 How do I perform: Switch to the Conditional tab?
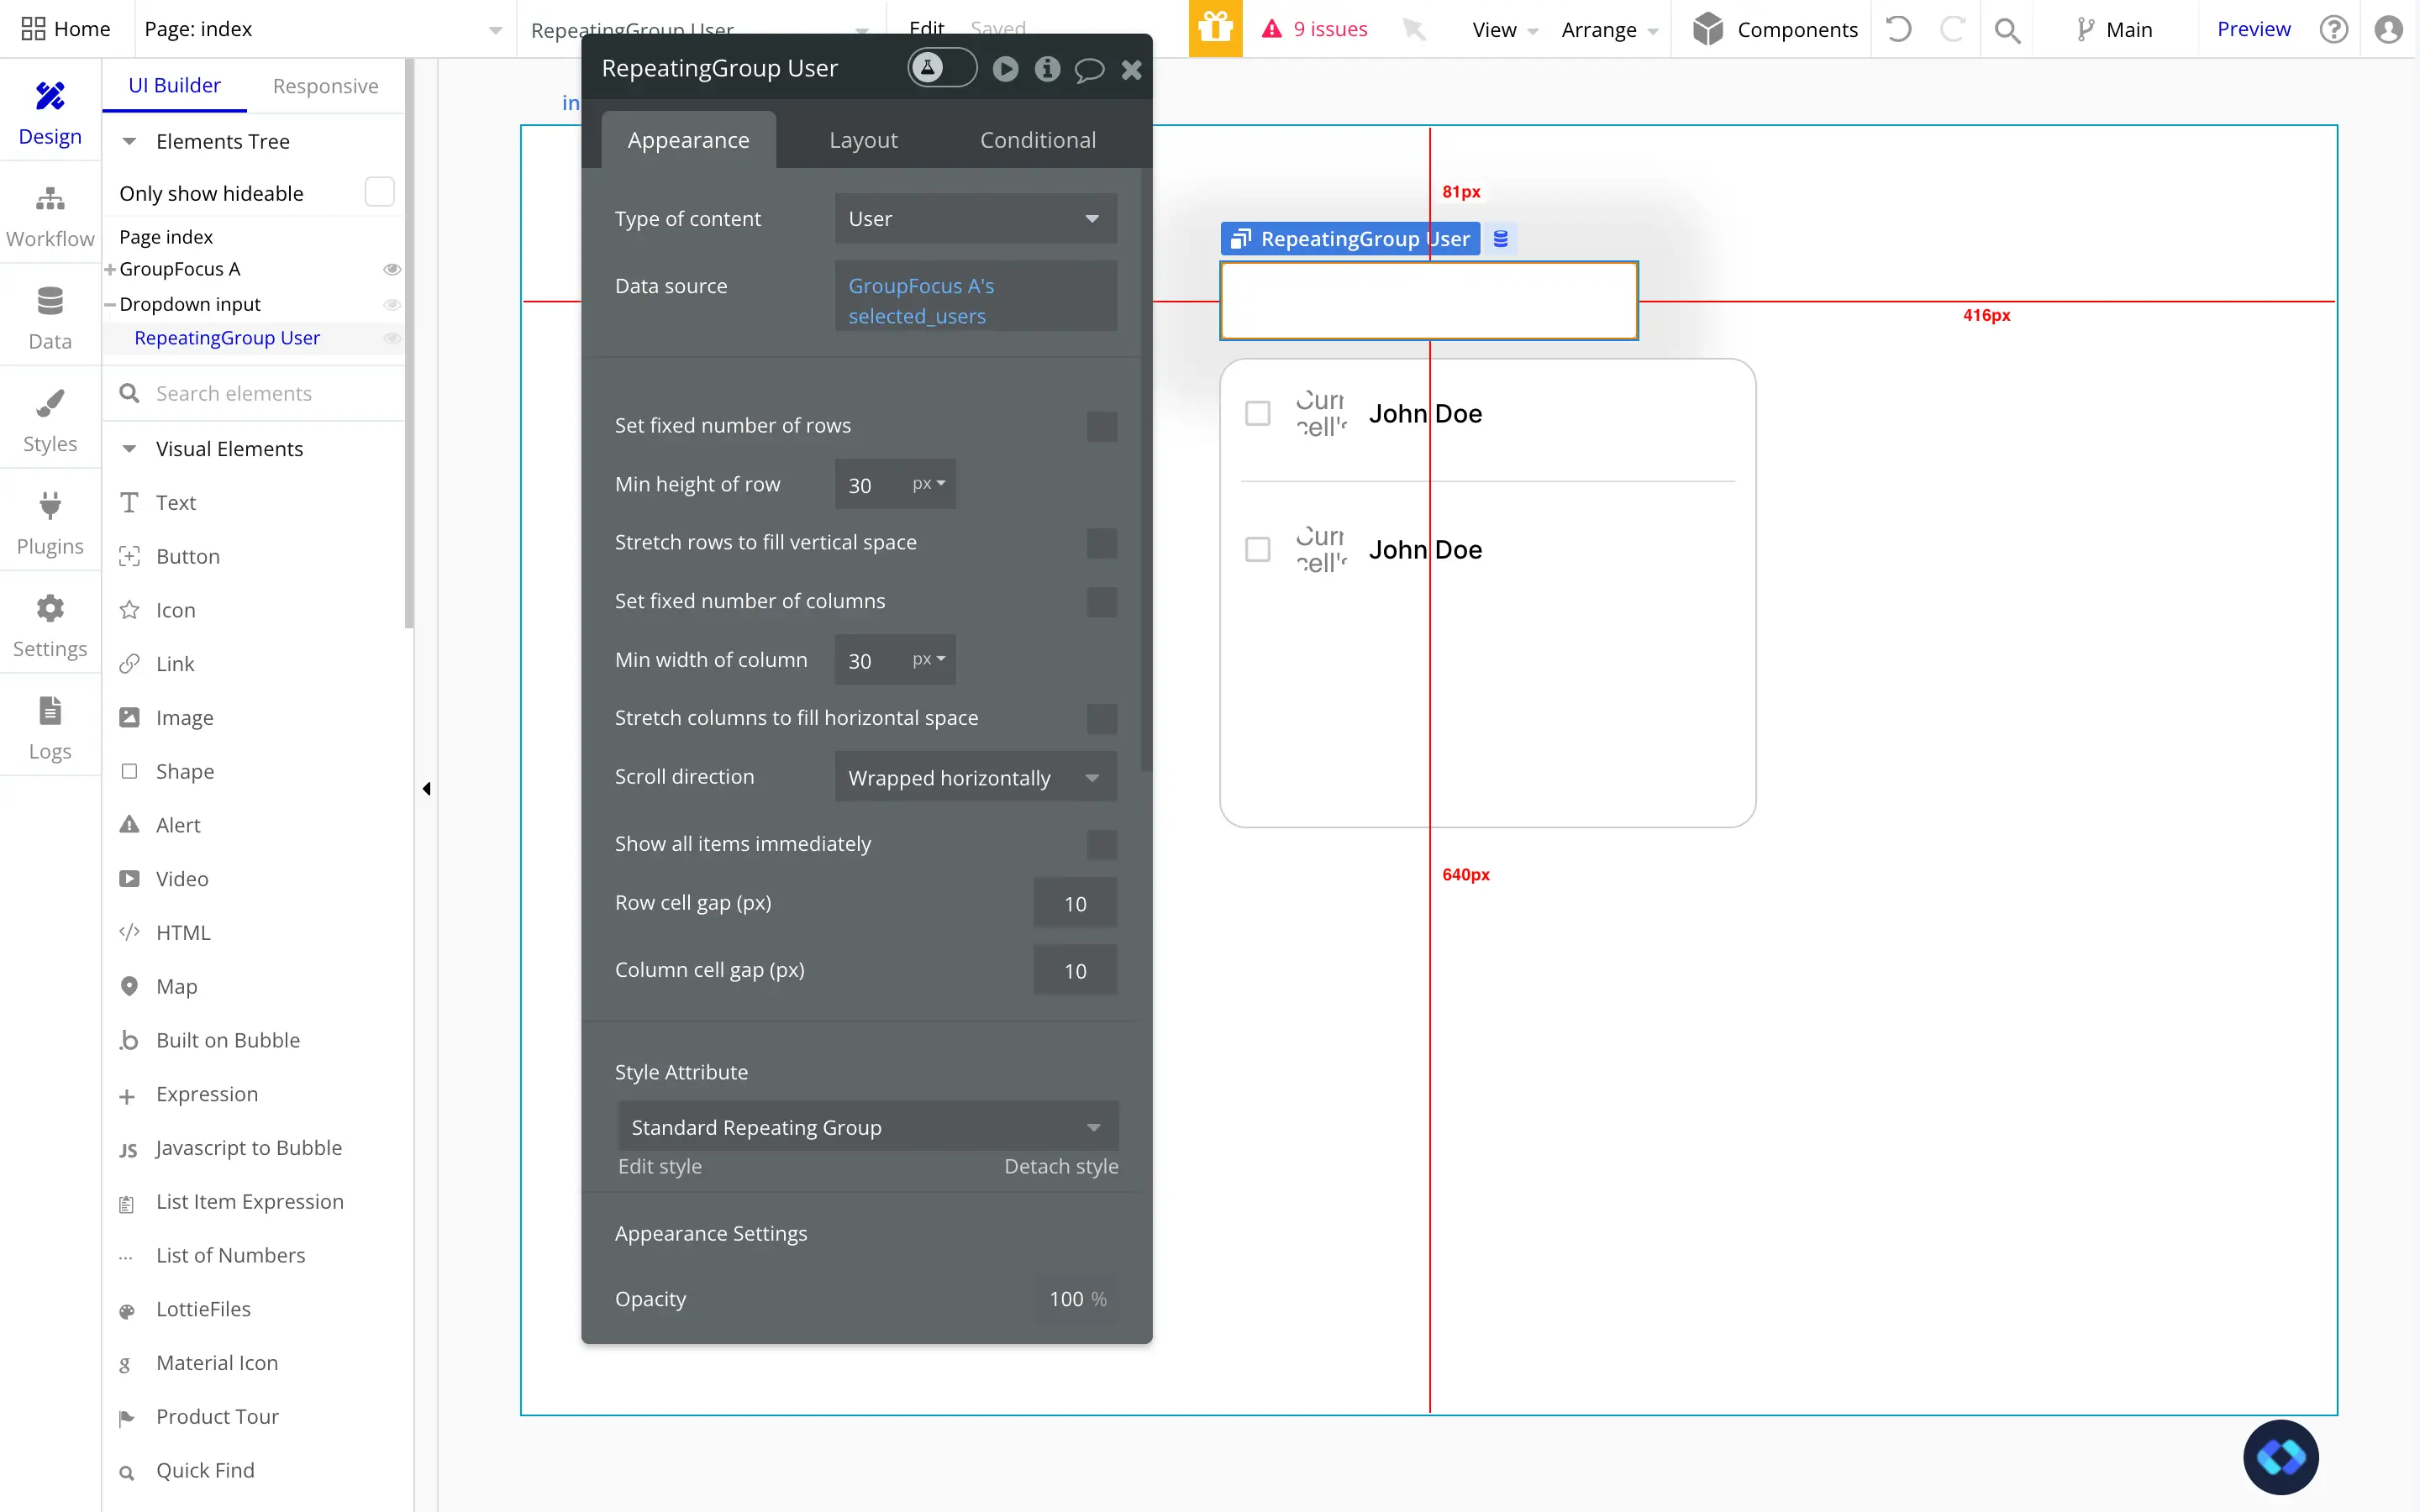[x=1037, y=140]
